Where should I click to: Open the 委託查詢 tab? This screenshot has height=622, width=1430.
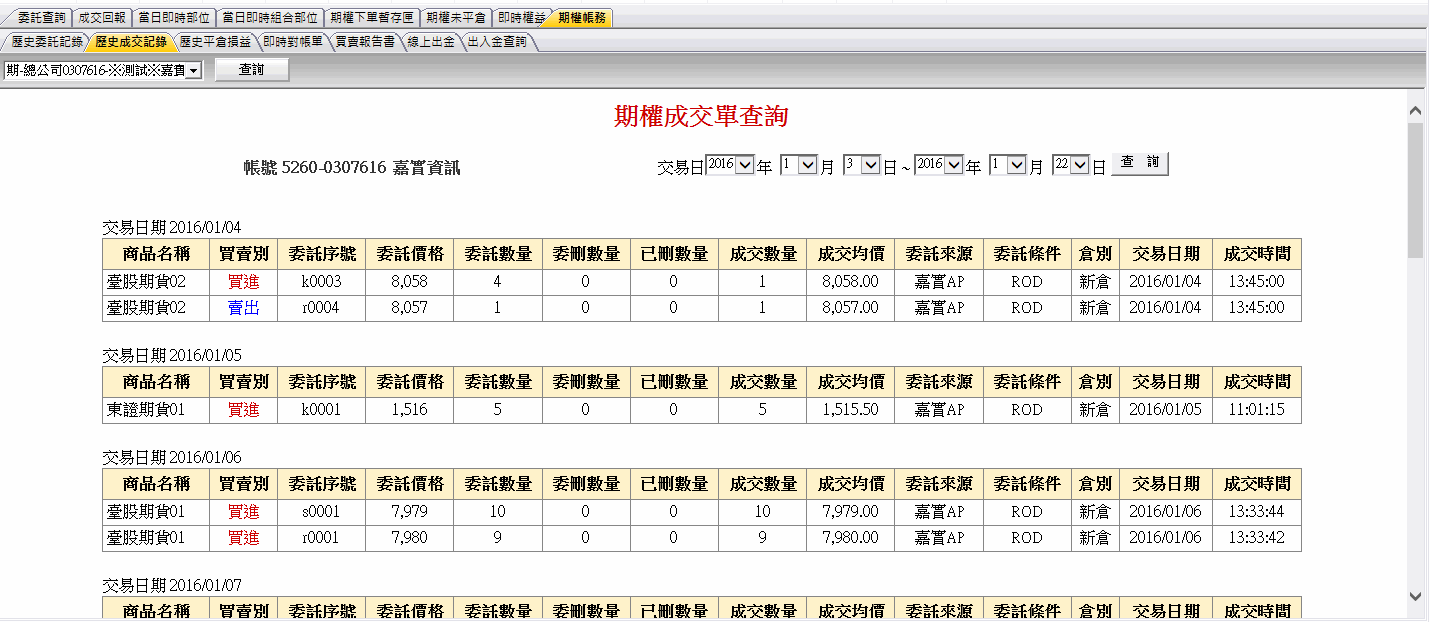click(x=41, y=18)
